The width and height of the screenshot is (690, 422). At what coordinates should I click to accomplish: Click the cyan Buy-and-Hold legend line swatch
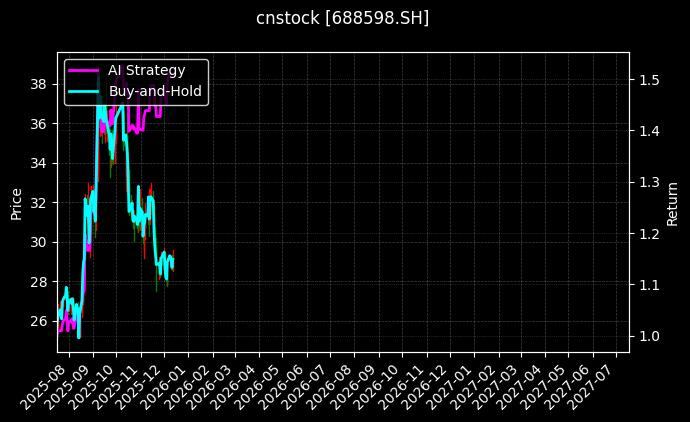(83, 91)
